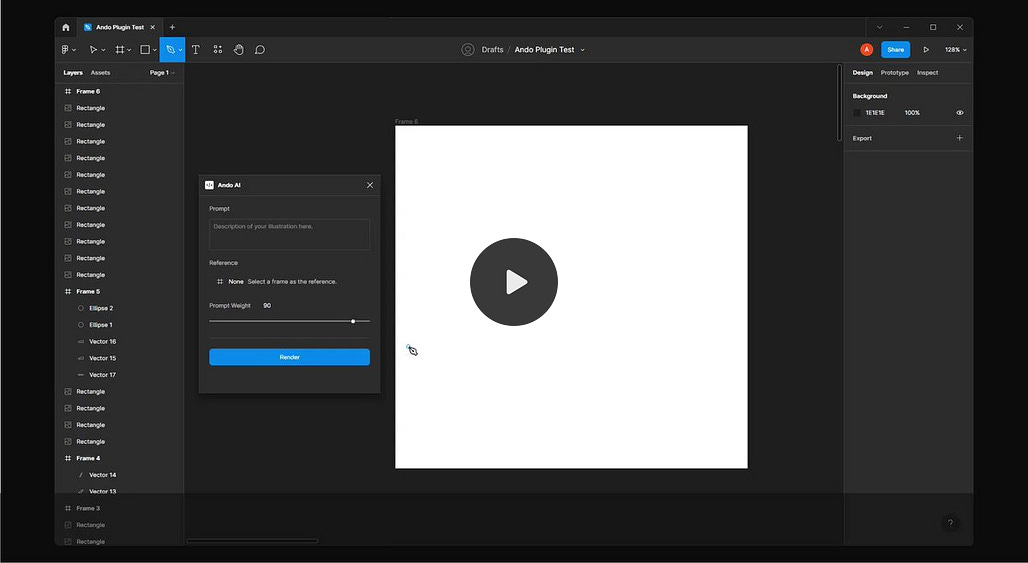Toggle Background color visibility eye icon
The image size is (1028, 563).
tap(960, 113)
